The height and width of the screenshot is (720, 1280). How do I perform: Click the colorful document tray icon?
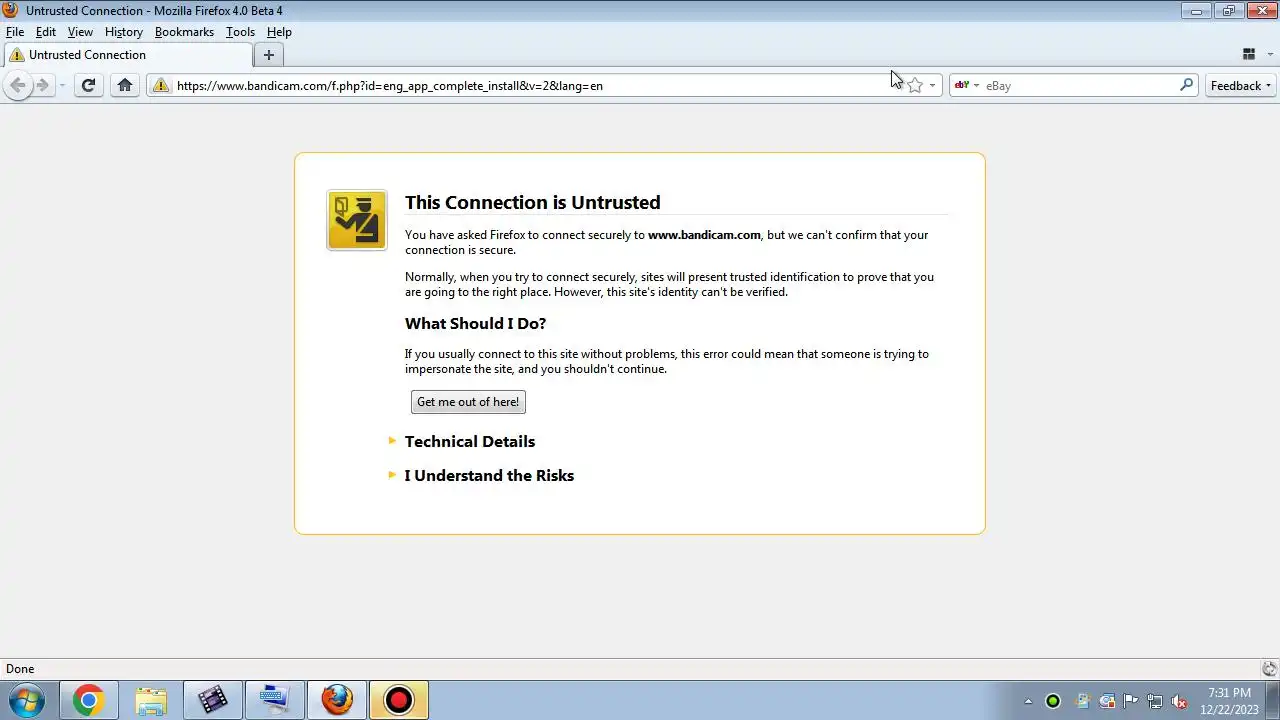coord(1081,701)
